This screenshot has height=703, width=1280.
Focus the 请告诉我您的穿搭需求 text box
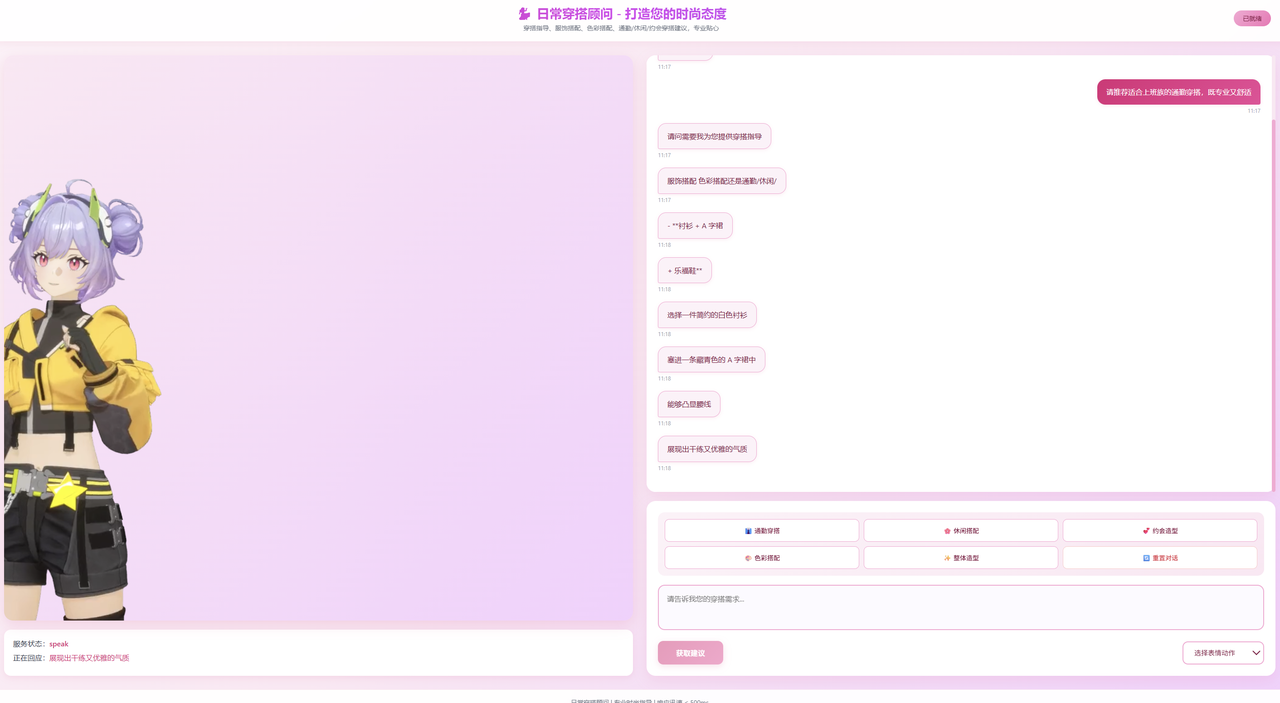pos(961,607)
